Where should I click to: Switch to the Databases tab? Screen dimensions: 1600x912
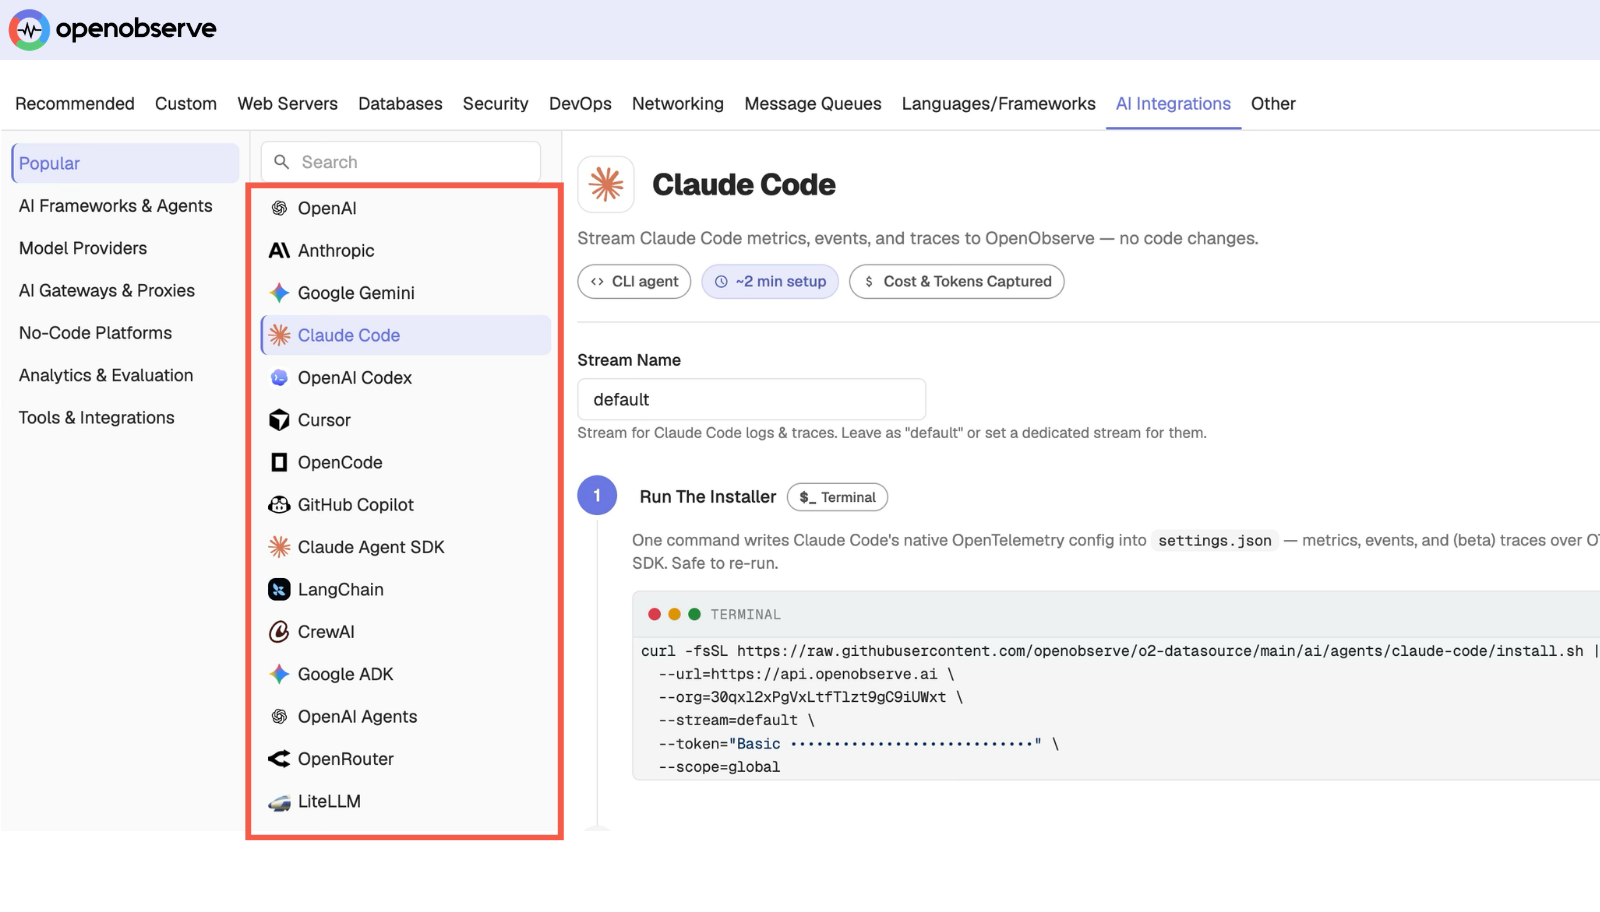click(x=400, y=104)
